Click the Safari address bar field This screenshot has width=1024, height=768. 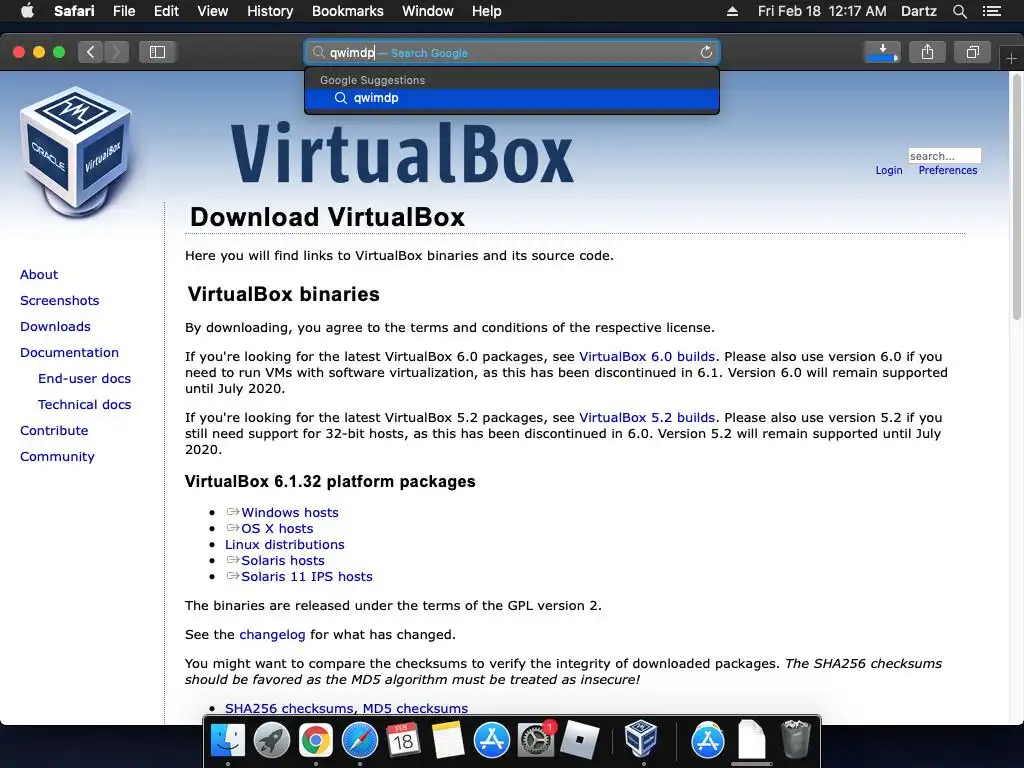pos(512,52)
